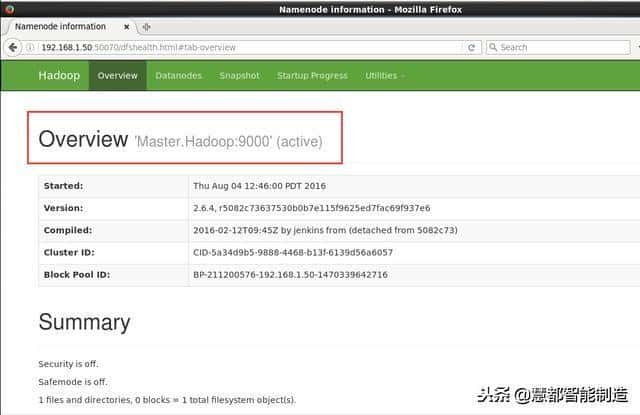Expand the Utilities dropdown menu
This screenshot has height=415, width=640.
385,75
